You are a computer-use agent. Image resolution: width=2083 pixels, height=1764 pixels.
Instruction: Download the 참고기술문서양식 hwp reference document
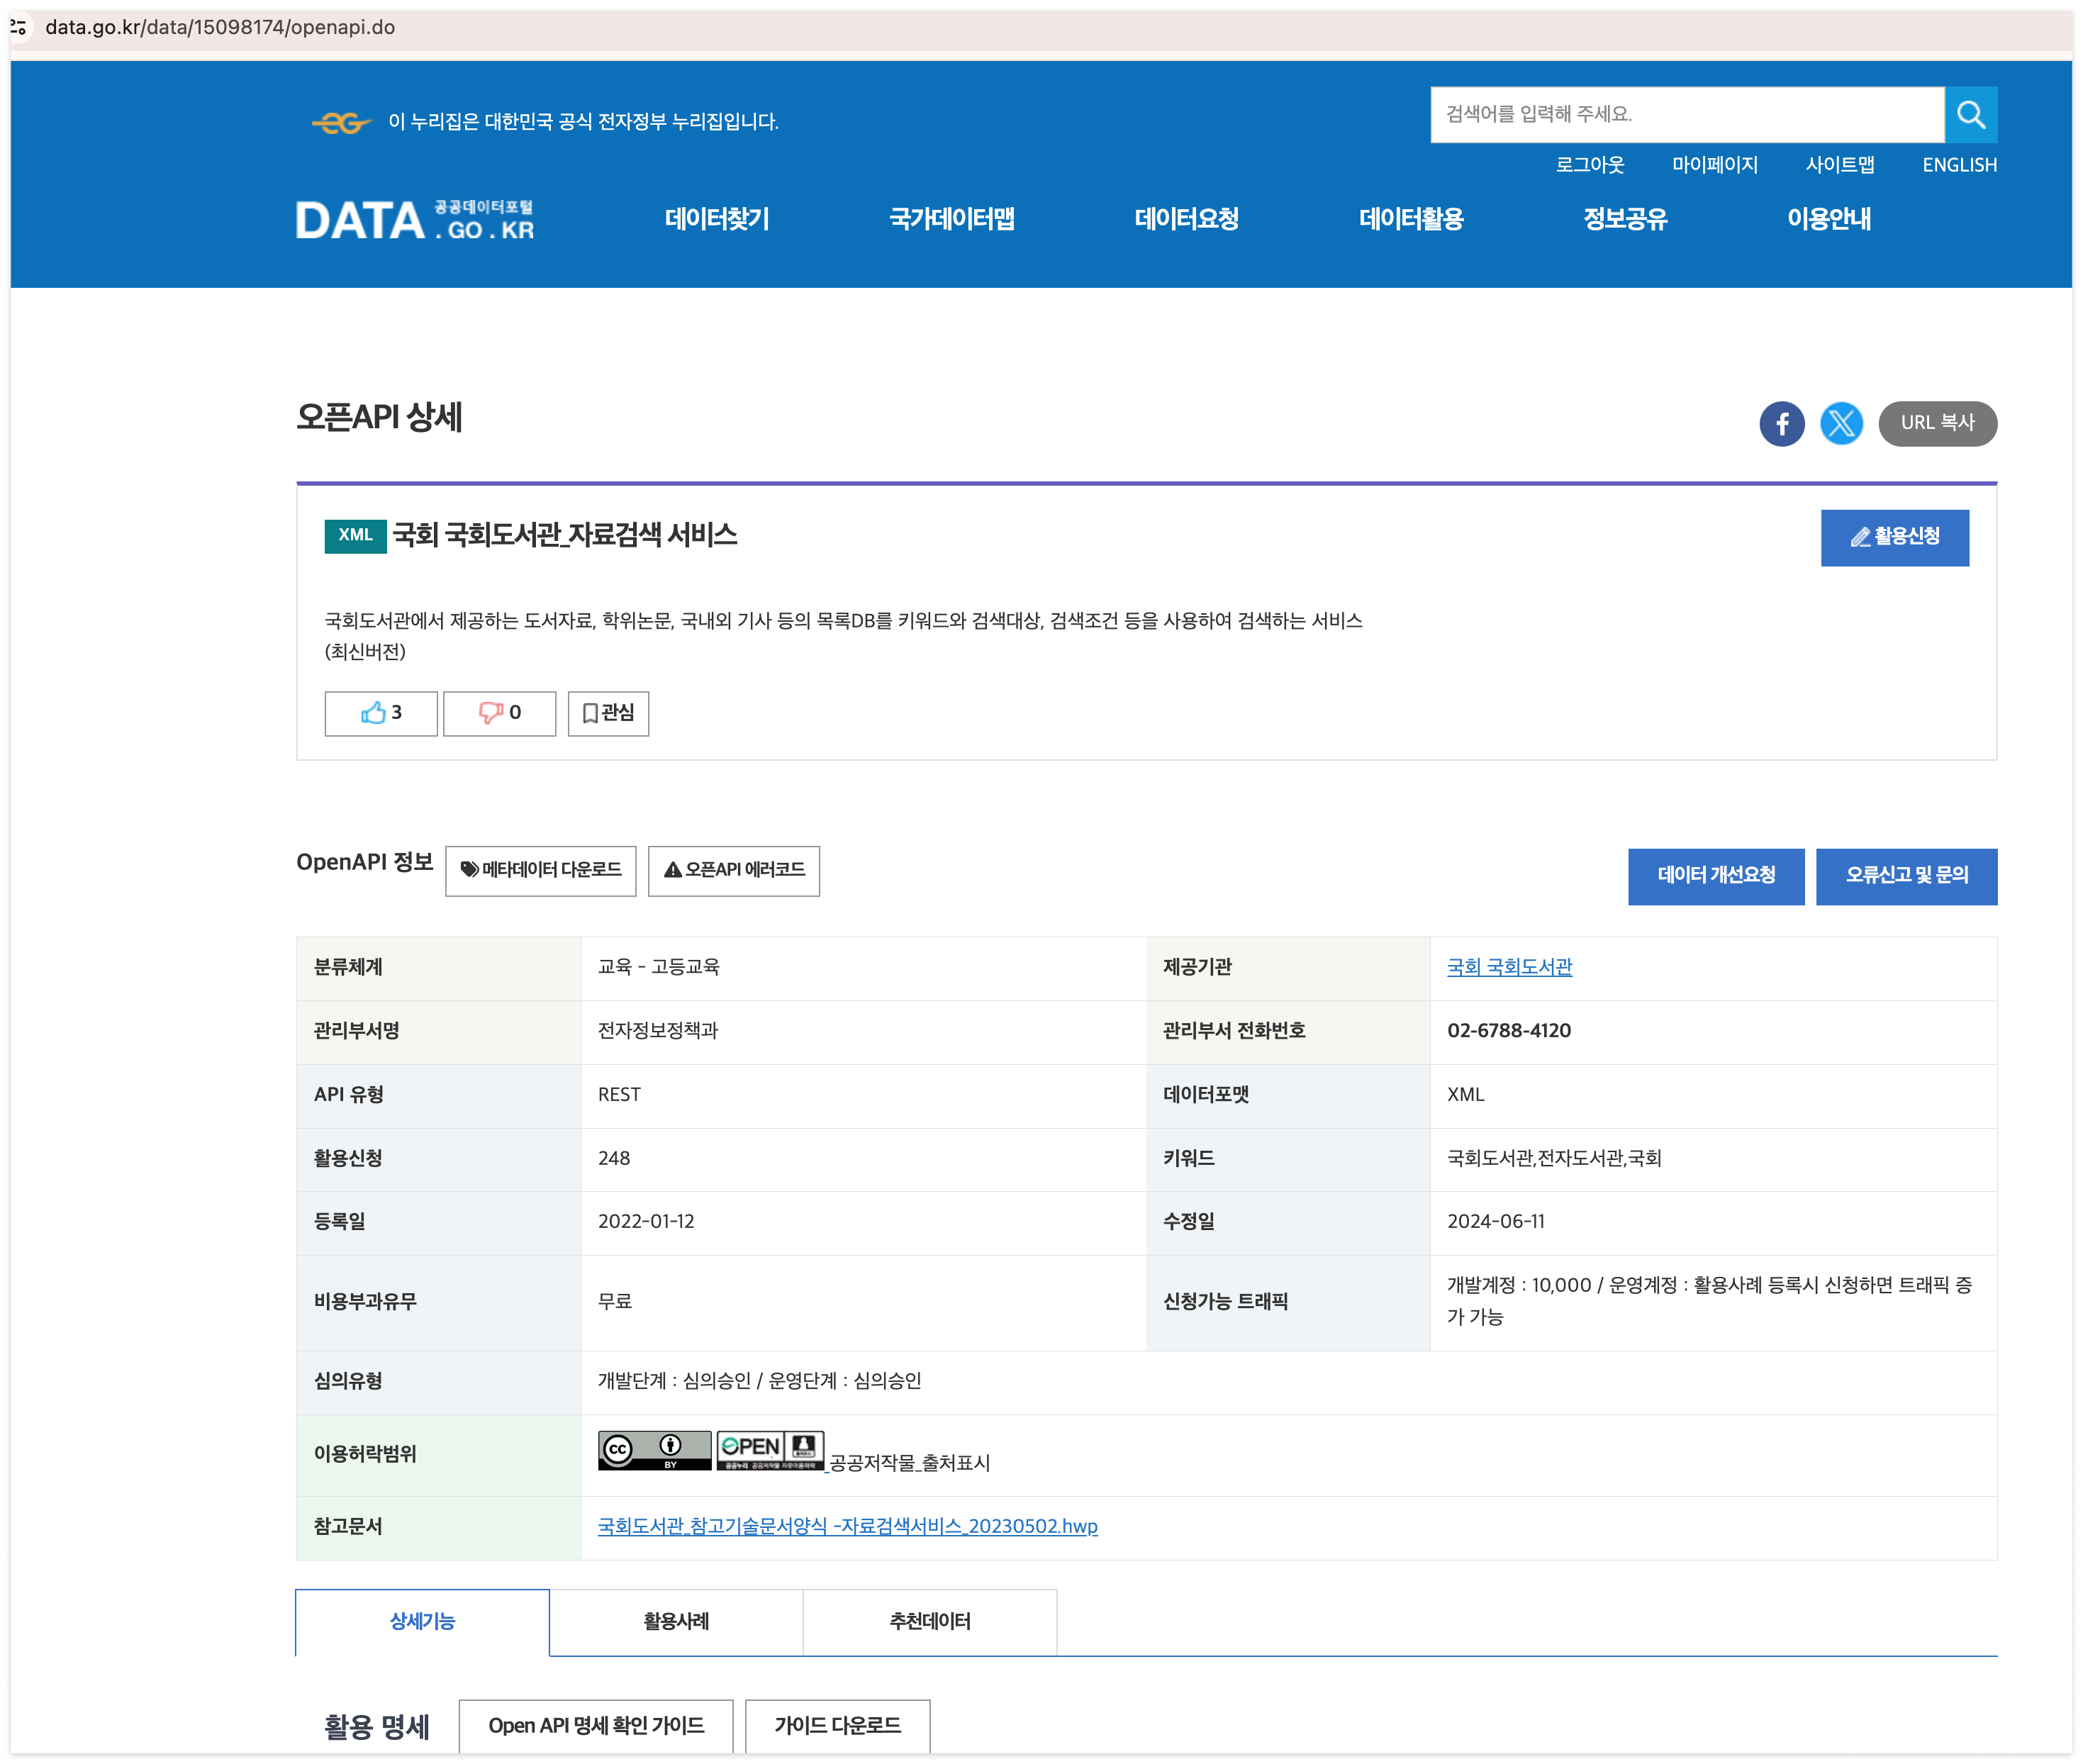pos(847,1526)
